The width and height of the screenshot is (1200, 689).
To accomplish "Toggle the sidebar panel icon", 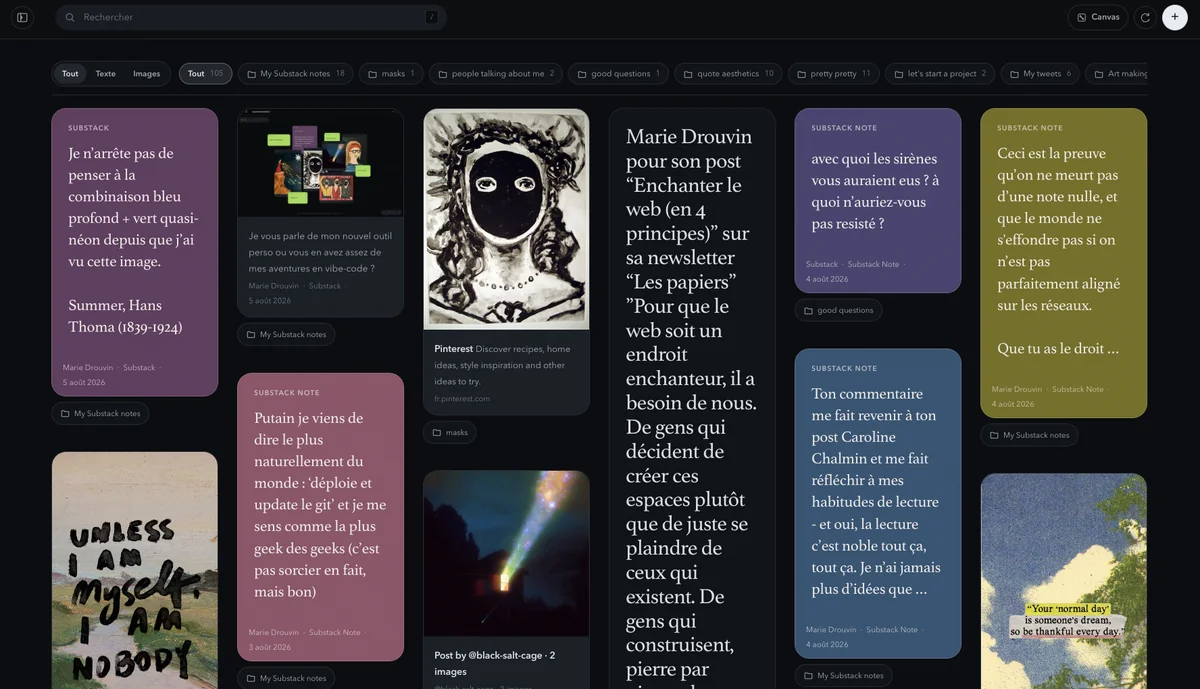I will (x=22, y=17).
